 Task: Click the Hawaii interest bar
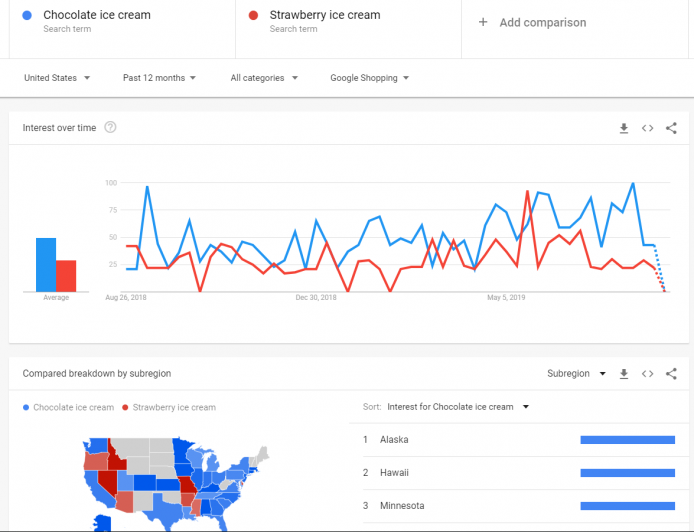point(628,473)
